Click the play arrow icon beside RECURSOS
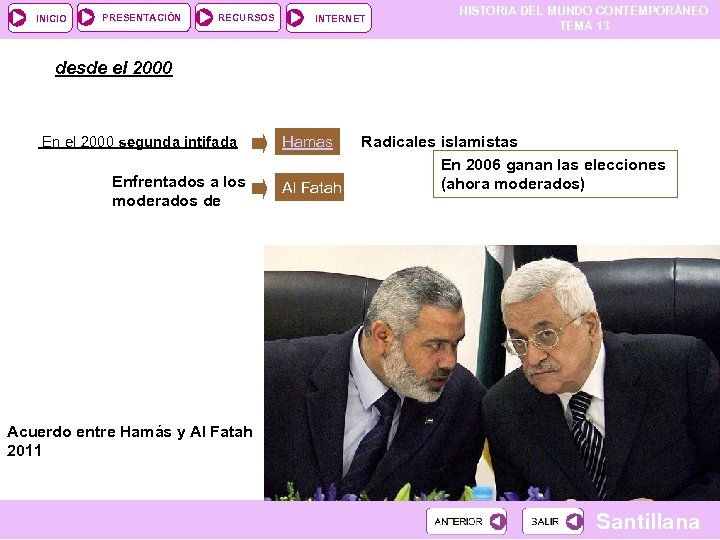The height and width of the screenshot is (540, 720). click(204, 17)
